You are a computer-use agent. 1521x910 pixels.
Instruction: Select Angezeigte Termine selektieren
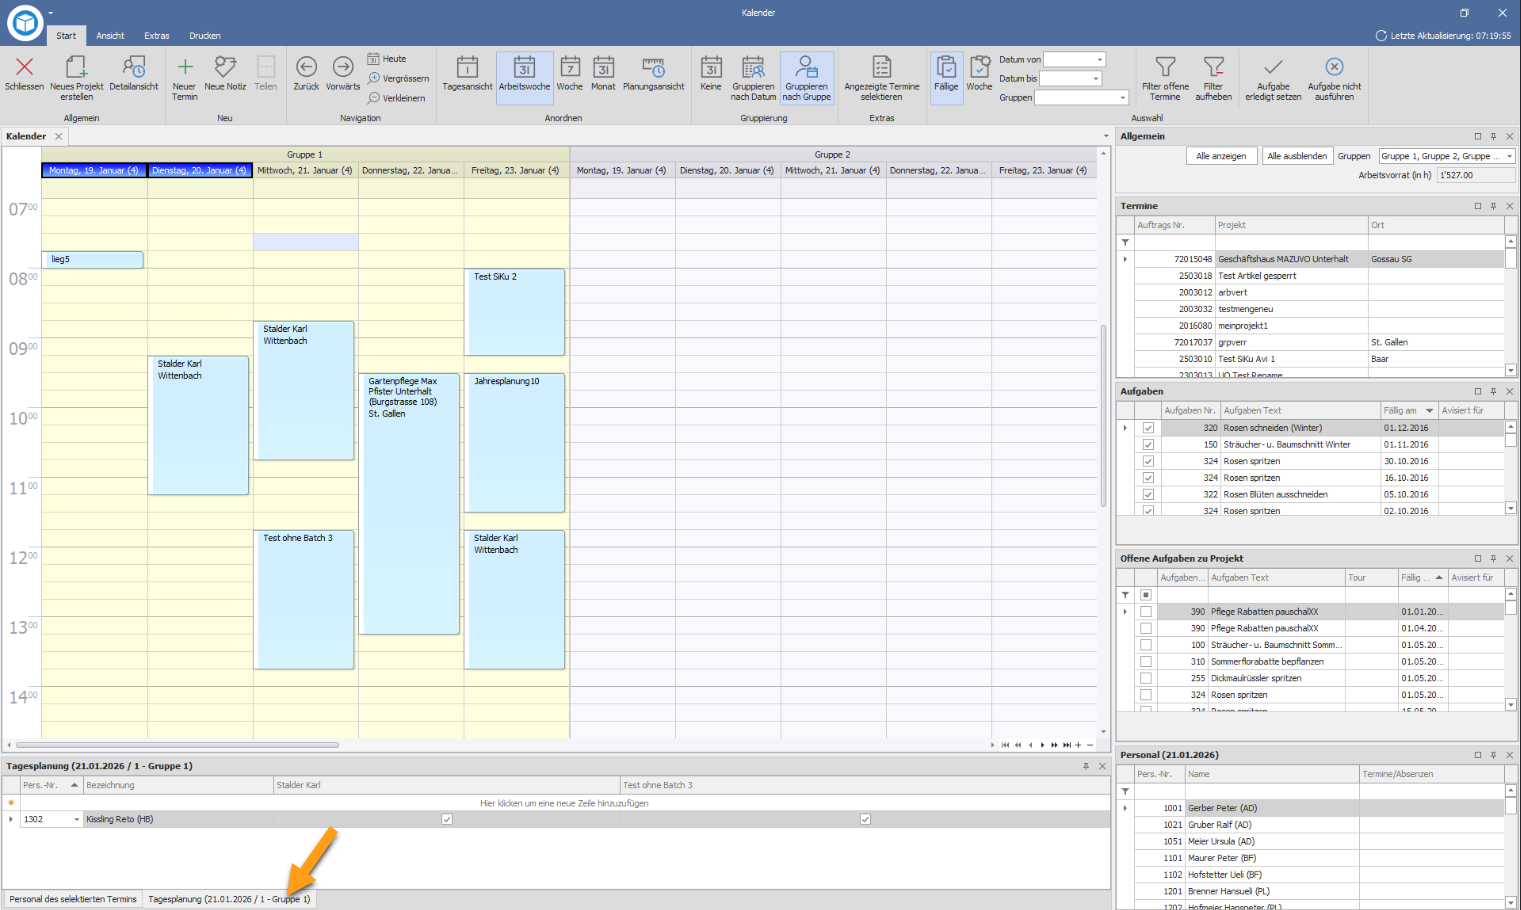pos(882,77)
